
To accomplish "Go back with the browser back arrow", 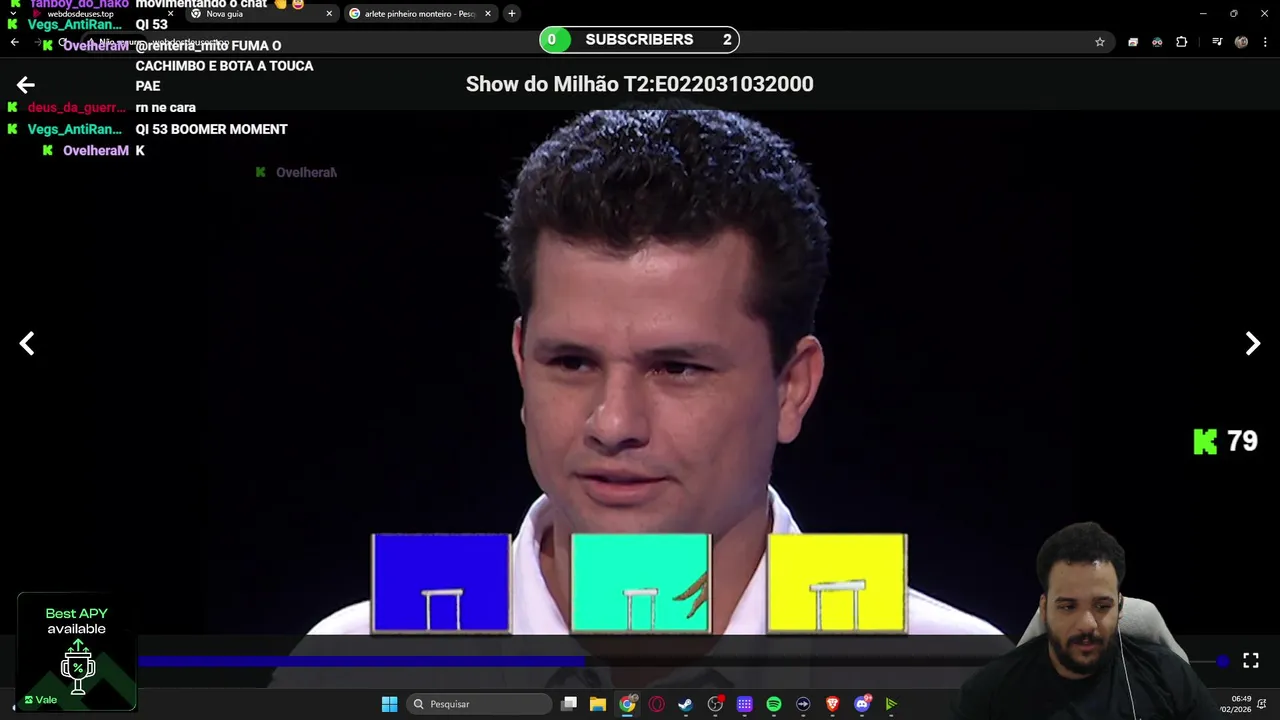I will coord(14,42).
